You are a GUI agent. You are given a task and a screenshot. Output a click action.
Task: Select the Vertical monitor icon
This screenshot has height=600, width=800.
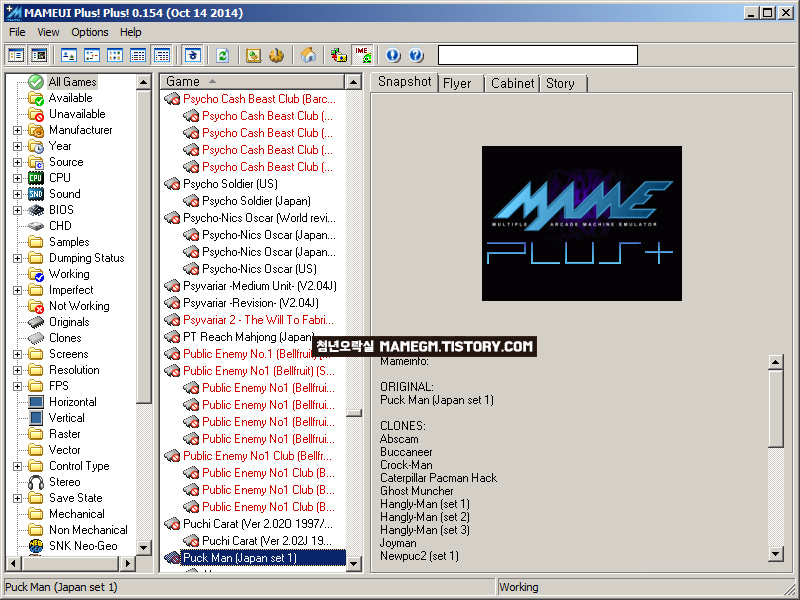(36, 418)
